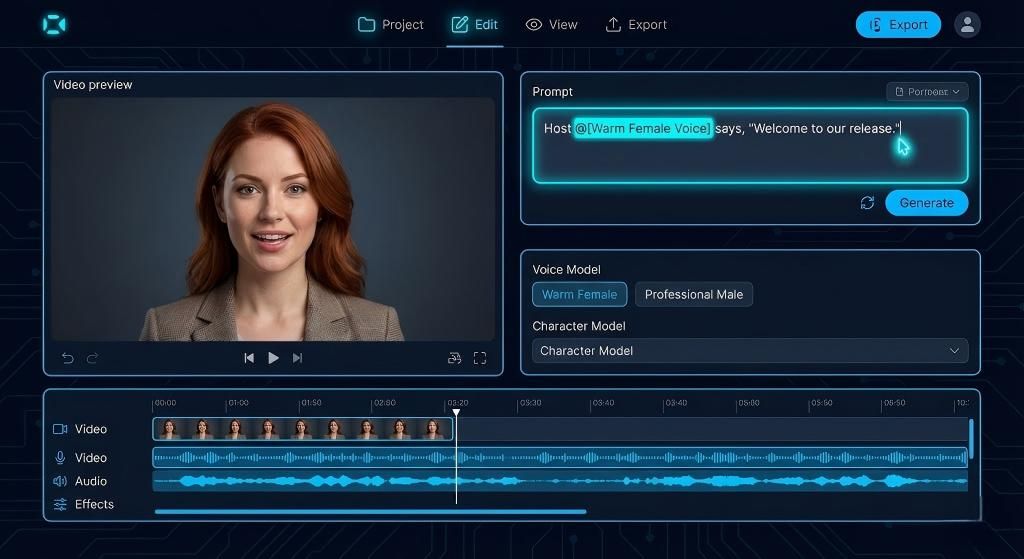1024x559 pixels.
Task: Select the Professional Male voice model
Action: point(693,294)
